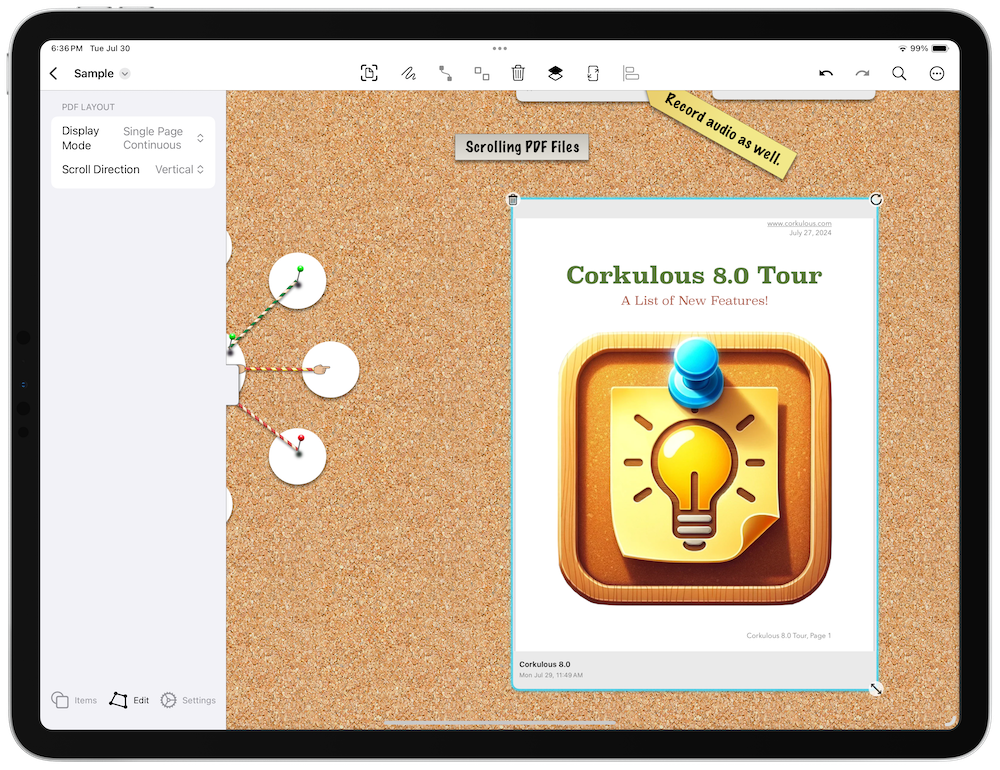Click the PDF LAYOUT section header
The image size is (1000, 770).
pos(88,107)
